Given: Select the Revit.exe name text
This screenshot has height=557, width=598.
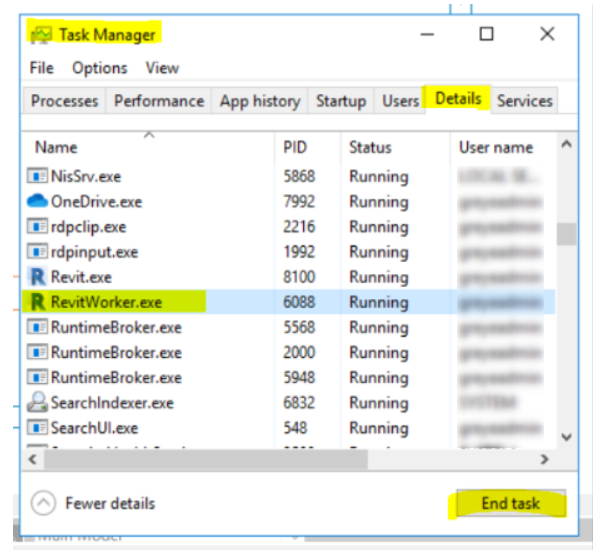Looking at the screenshot, I should (81, 277).
